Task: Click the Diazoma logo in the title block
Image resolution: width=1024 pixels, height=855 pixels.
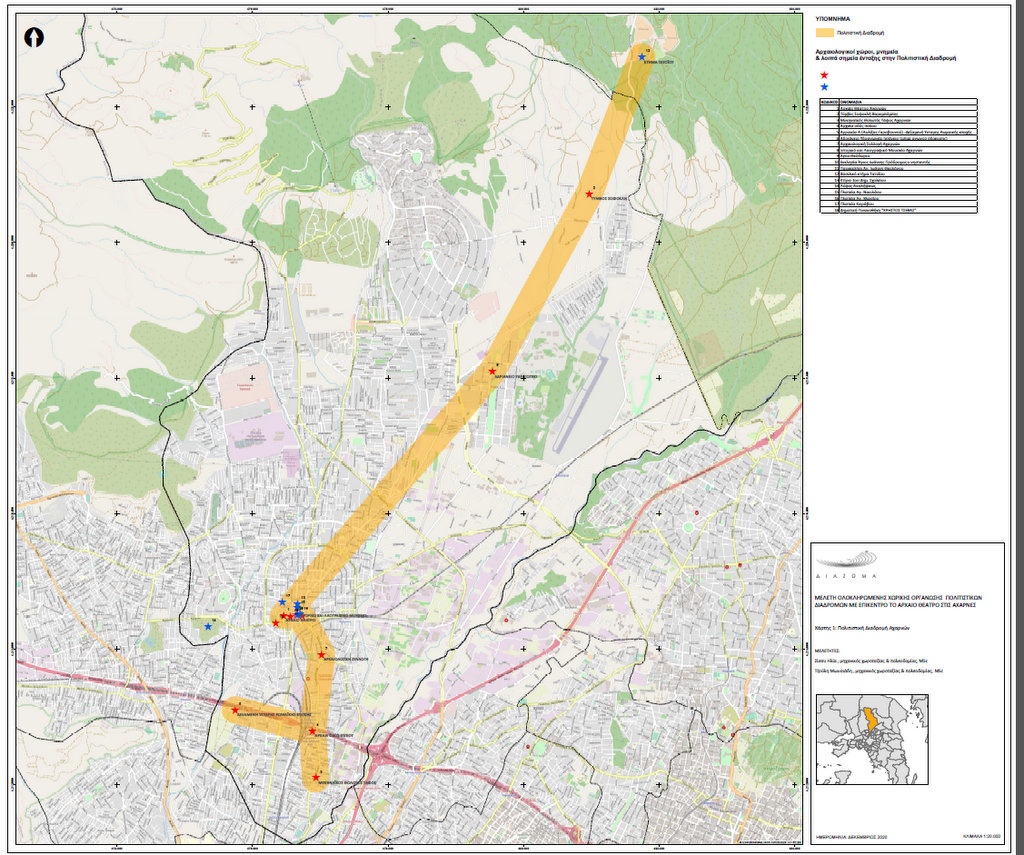Action: pos(846,564)
